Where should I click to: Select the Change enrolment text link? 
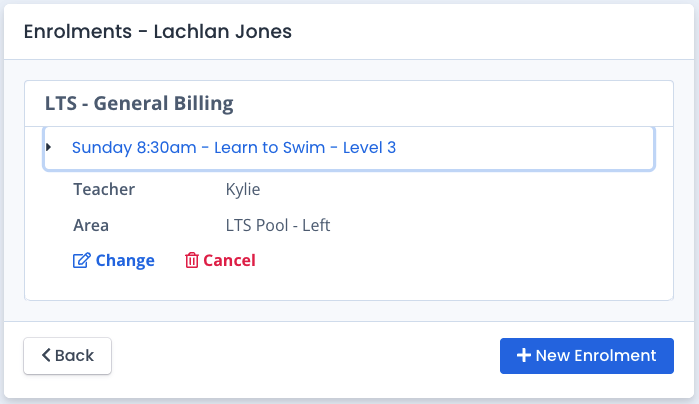(x=125, y=260)
